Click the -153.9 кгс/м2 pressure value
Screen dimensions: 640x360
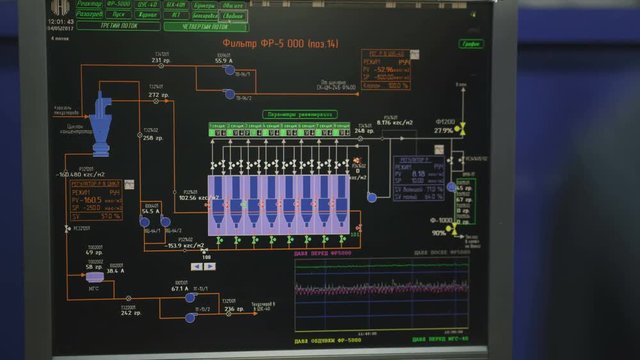pyautogui.click(x=184, y=246)
